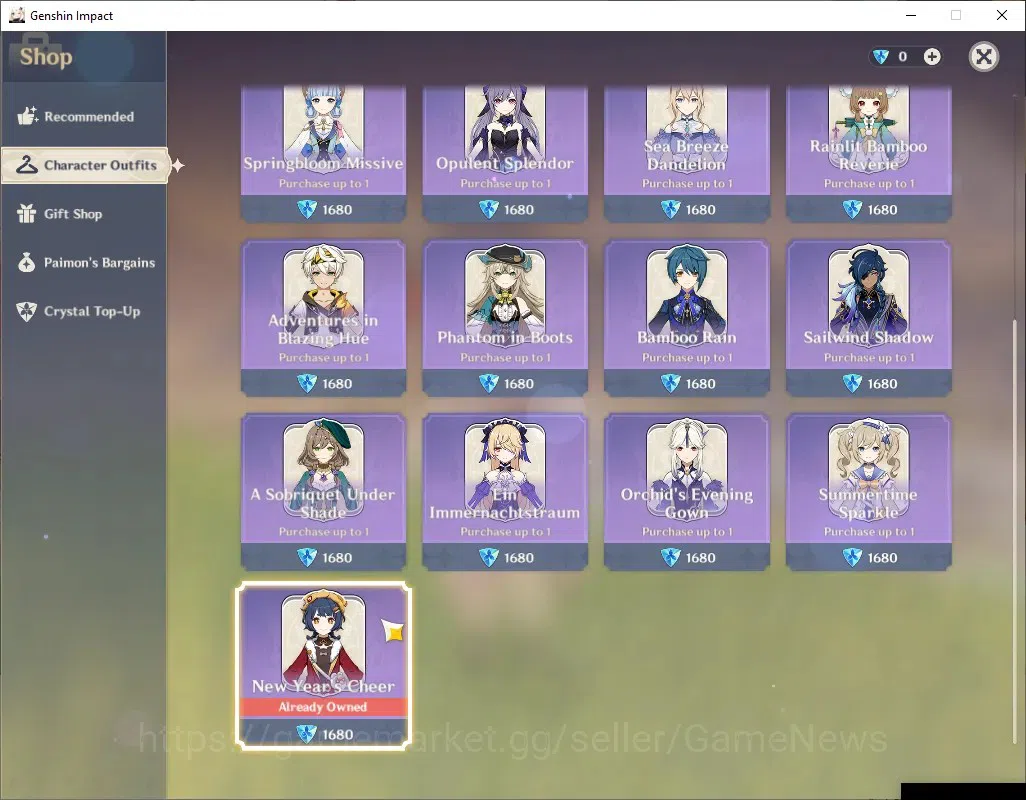This screenshot has width=1026, height=800.
Task: Click the 1680 price under Summertime Sparkle
Action: [882, 558]
